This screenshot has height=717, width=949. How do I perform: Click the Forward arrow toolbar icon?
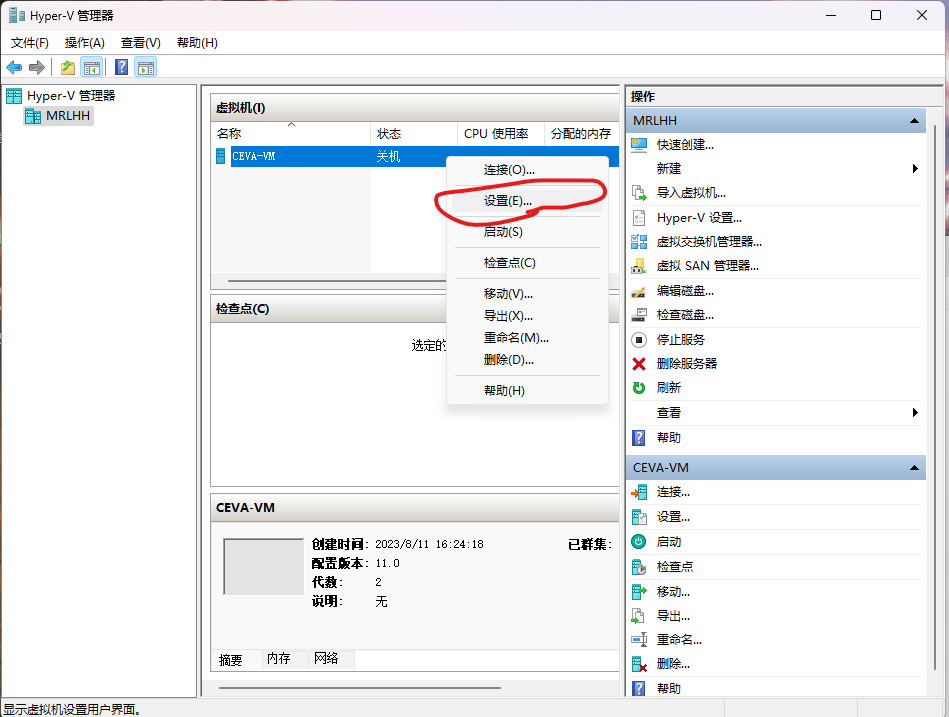pyautogui.click(x=37, y=67)
